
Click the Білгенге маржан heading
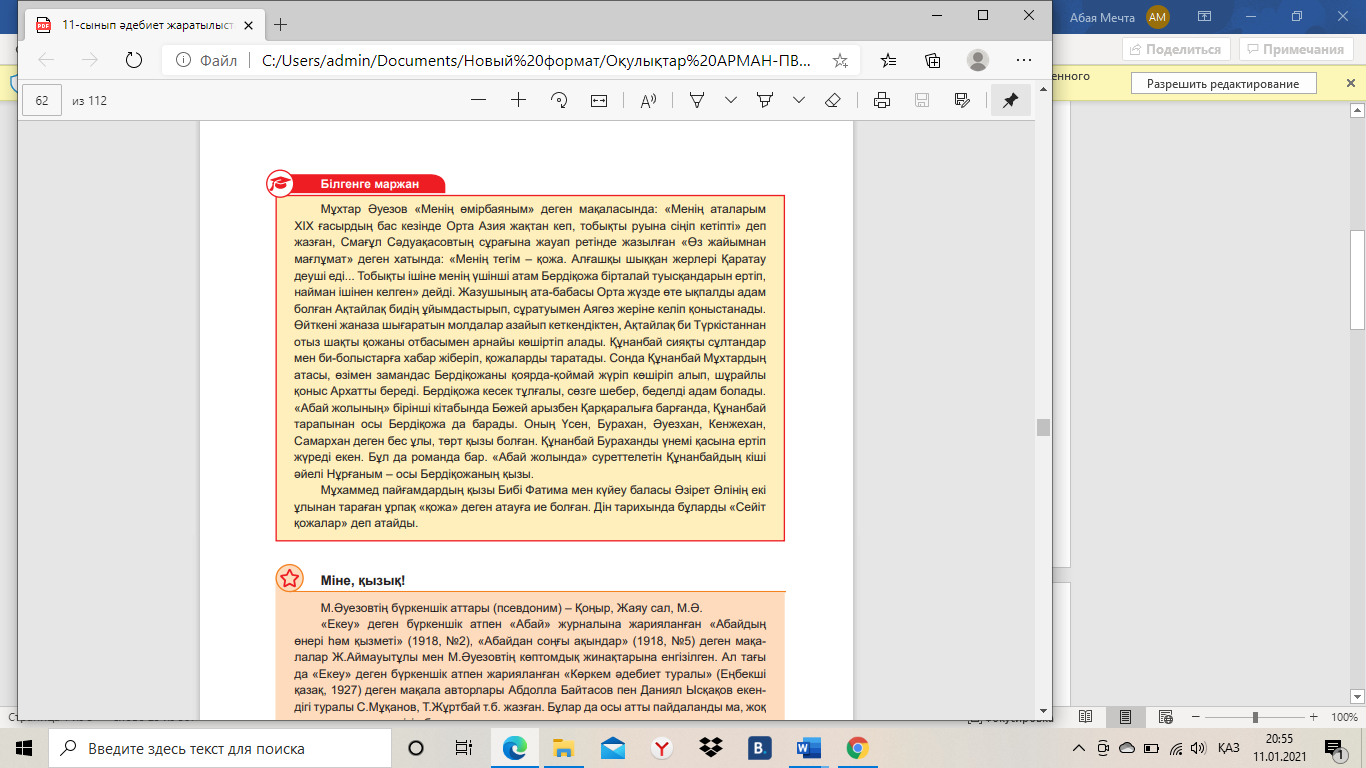pyautogui.click(x=369, y=184)
